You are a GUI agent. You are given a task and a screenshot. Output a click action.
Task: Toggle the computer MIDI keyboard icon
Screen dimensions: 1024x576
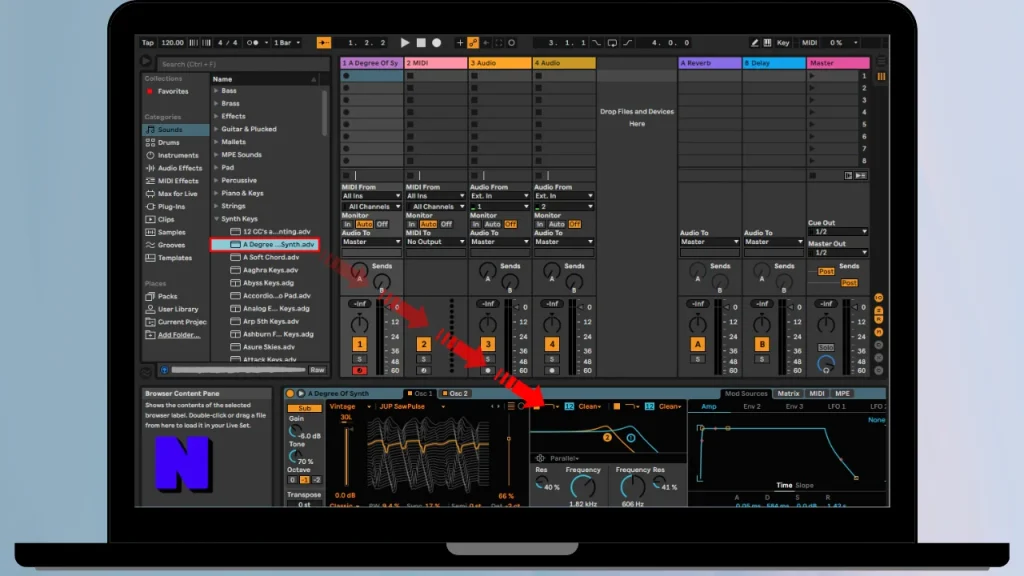(x=767, y=42)
